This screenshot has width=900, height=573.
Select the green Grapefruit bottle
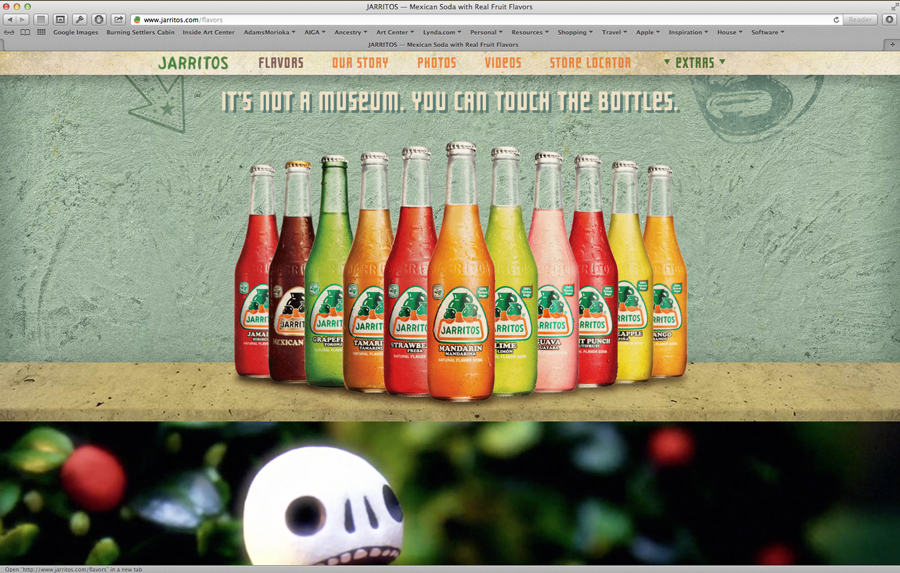click(x=326, y=270)
